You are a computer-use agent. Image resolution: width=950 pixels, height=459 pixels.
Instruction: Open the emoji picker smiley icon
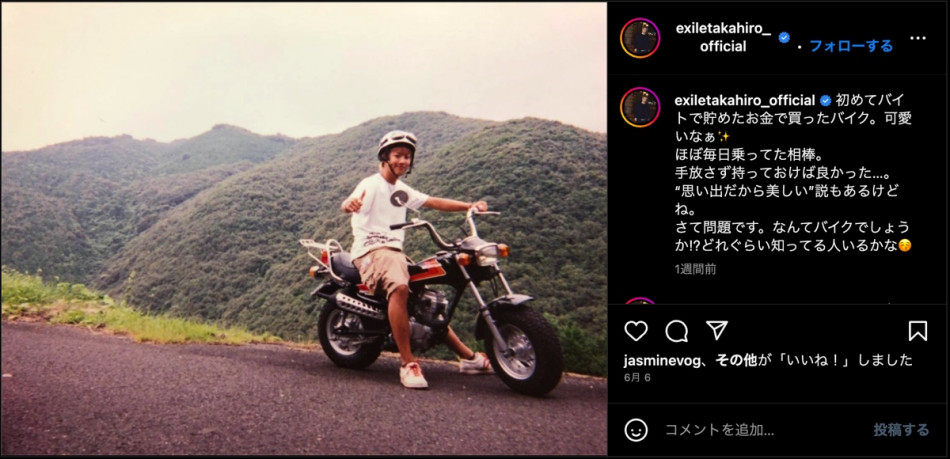(636, 430)
